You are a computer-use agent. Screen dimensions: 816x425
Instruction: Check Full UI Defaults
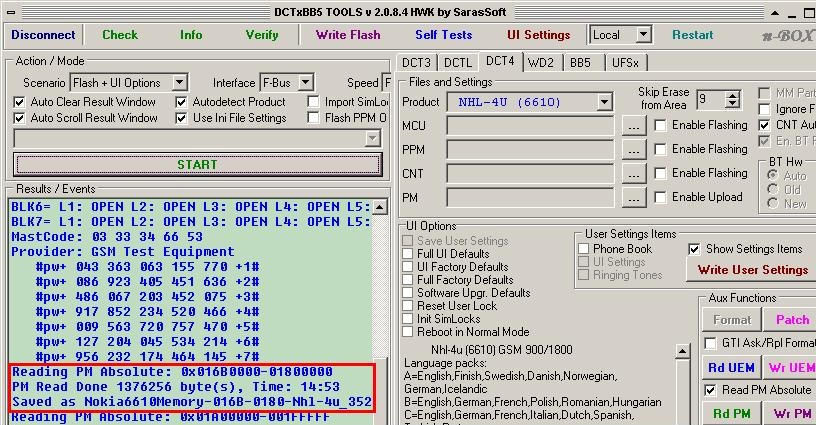coord(408,254)
